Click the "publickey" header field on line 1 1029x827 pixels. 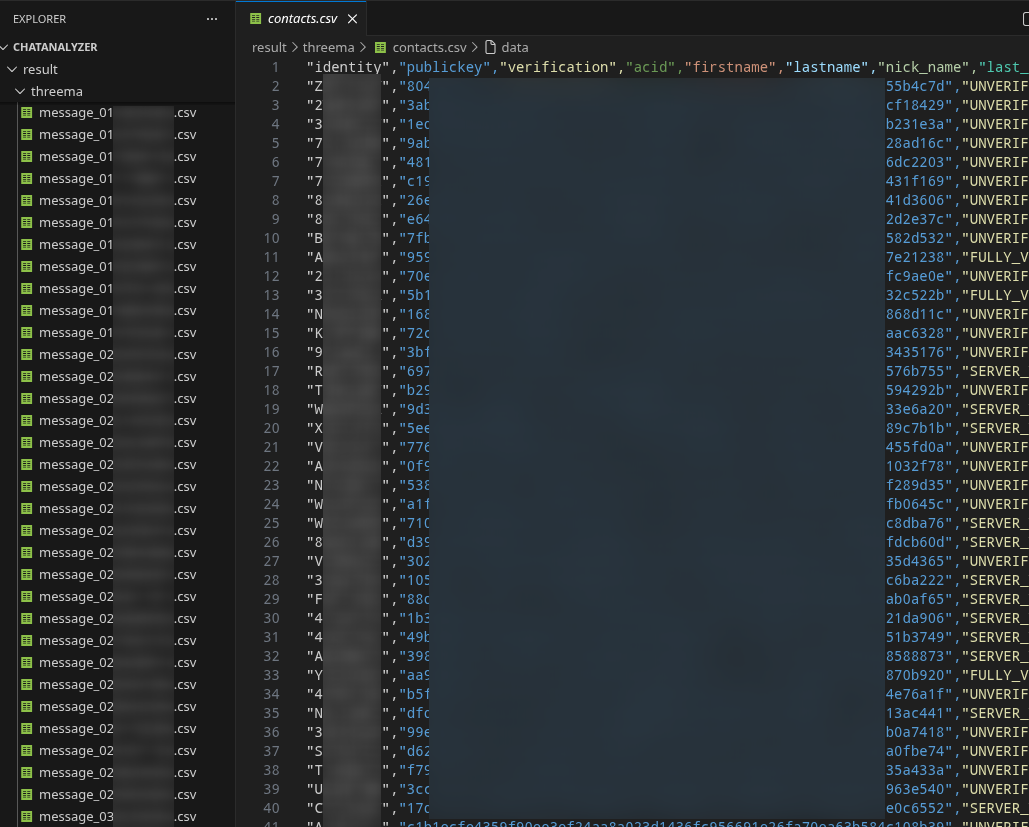444,67
